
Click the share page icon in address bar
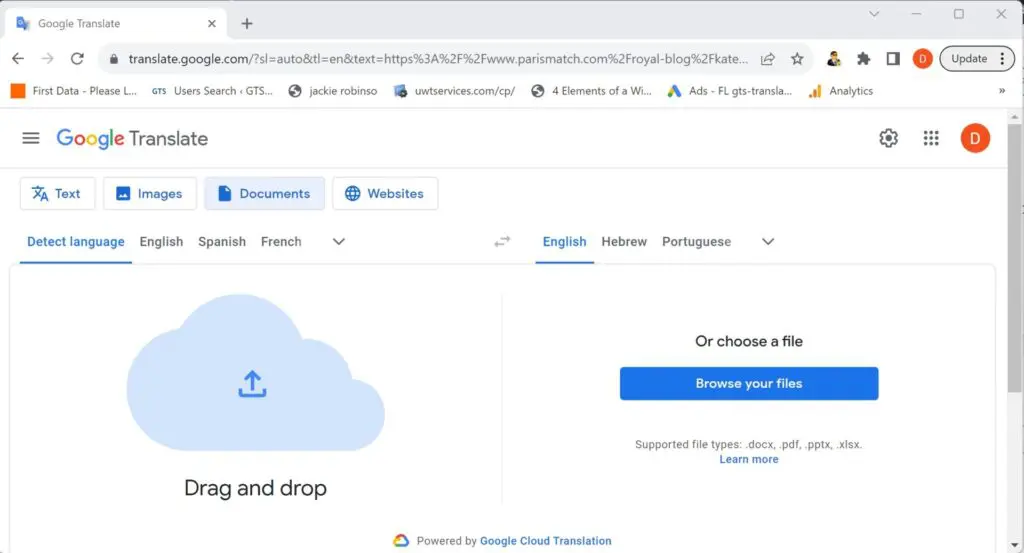click(767, 59)
